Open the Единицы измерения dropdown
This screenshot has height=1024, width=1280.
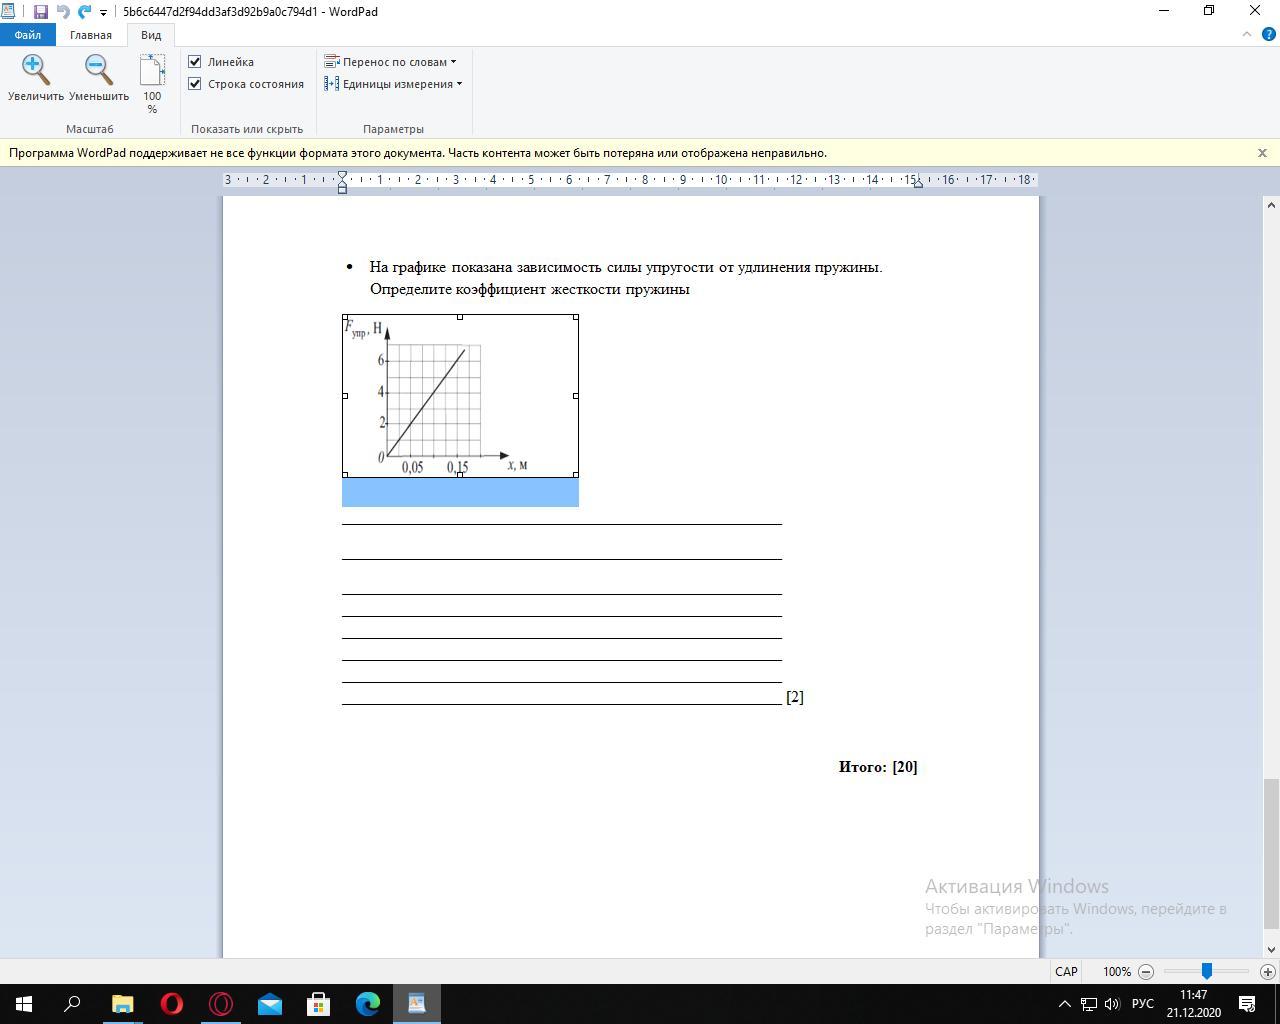point(394,84)
